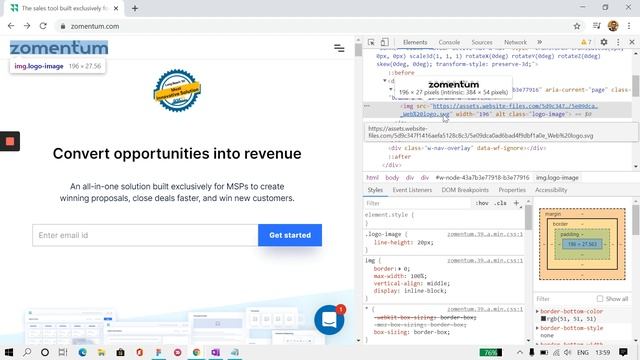Reload the zomentum.com page
Screen dimensions: 640x360
43,26
